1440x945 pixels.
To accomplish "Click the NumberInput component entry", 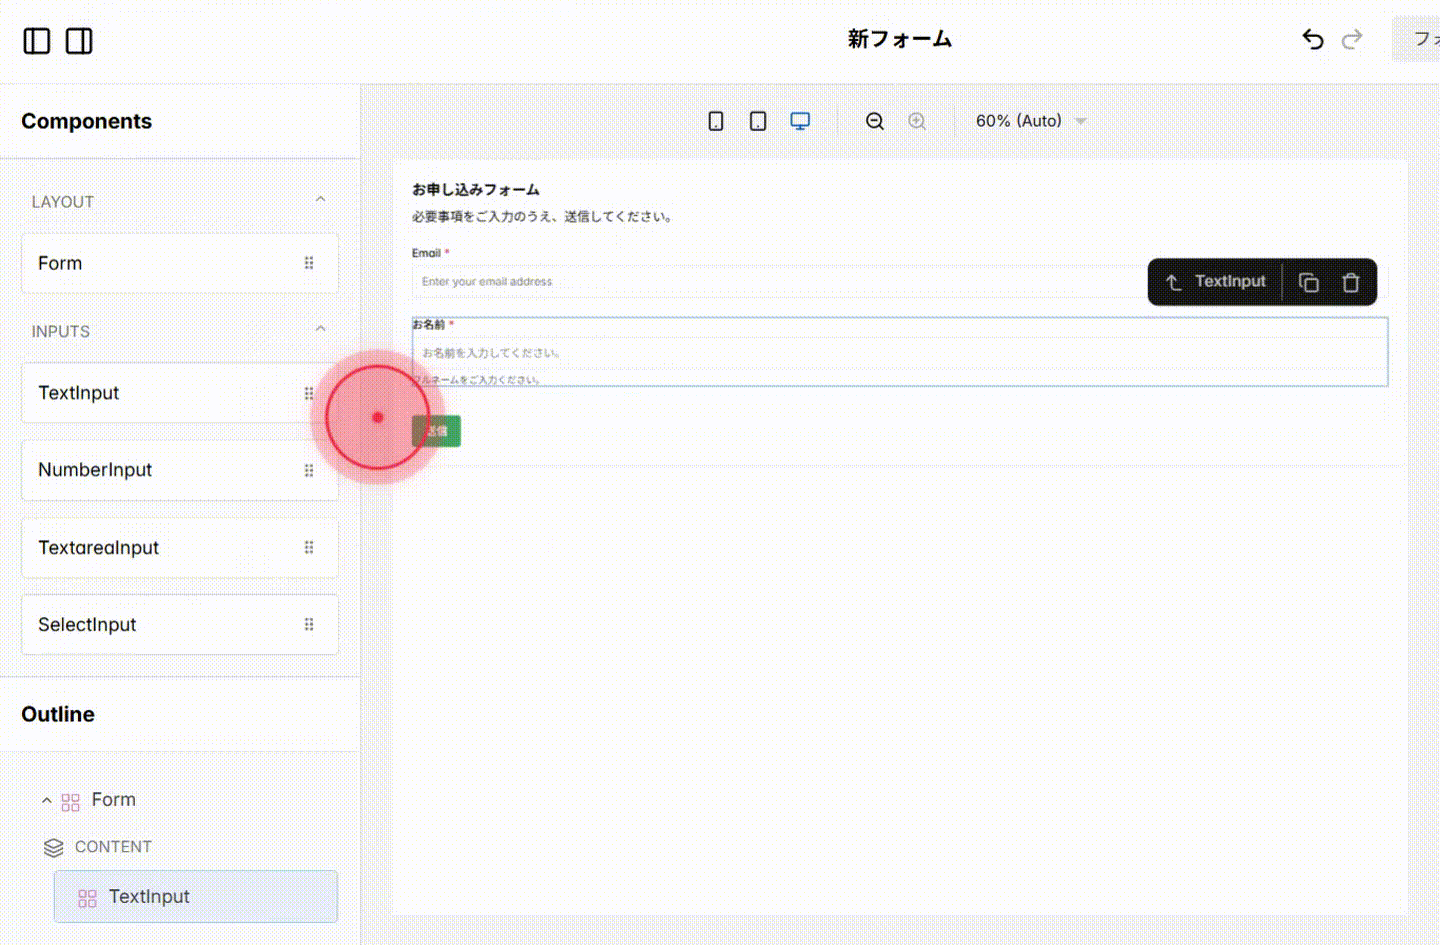I will point(95,470).
